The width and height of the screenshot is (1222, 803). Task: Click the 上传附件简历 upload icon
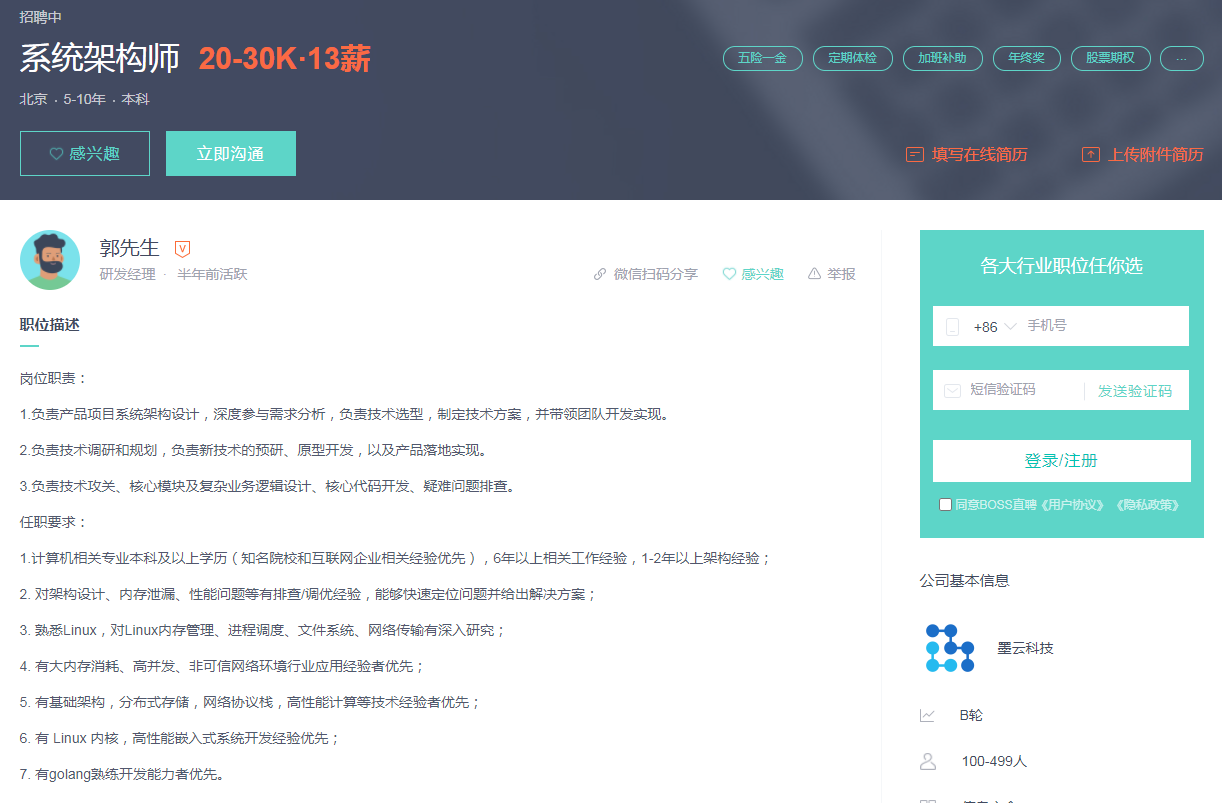click(x=1090, y=155)
